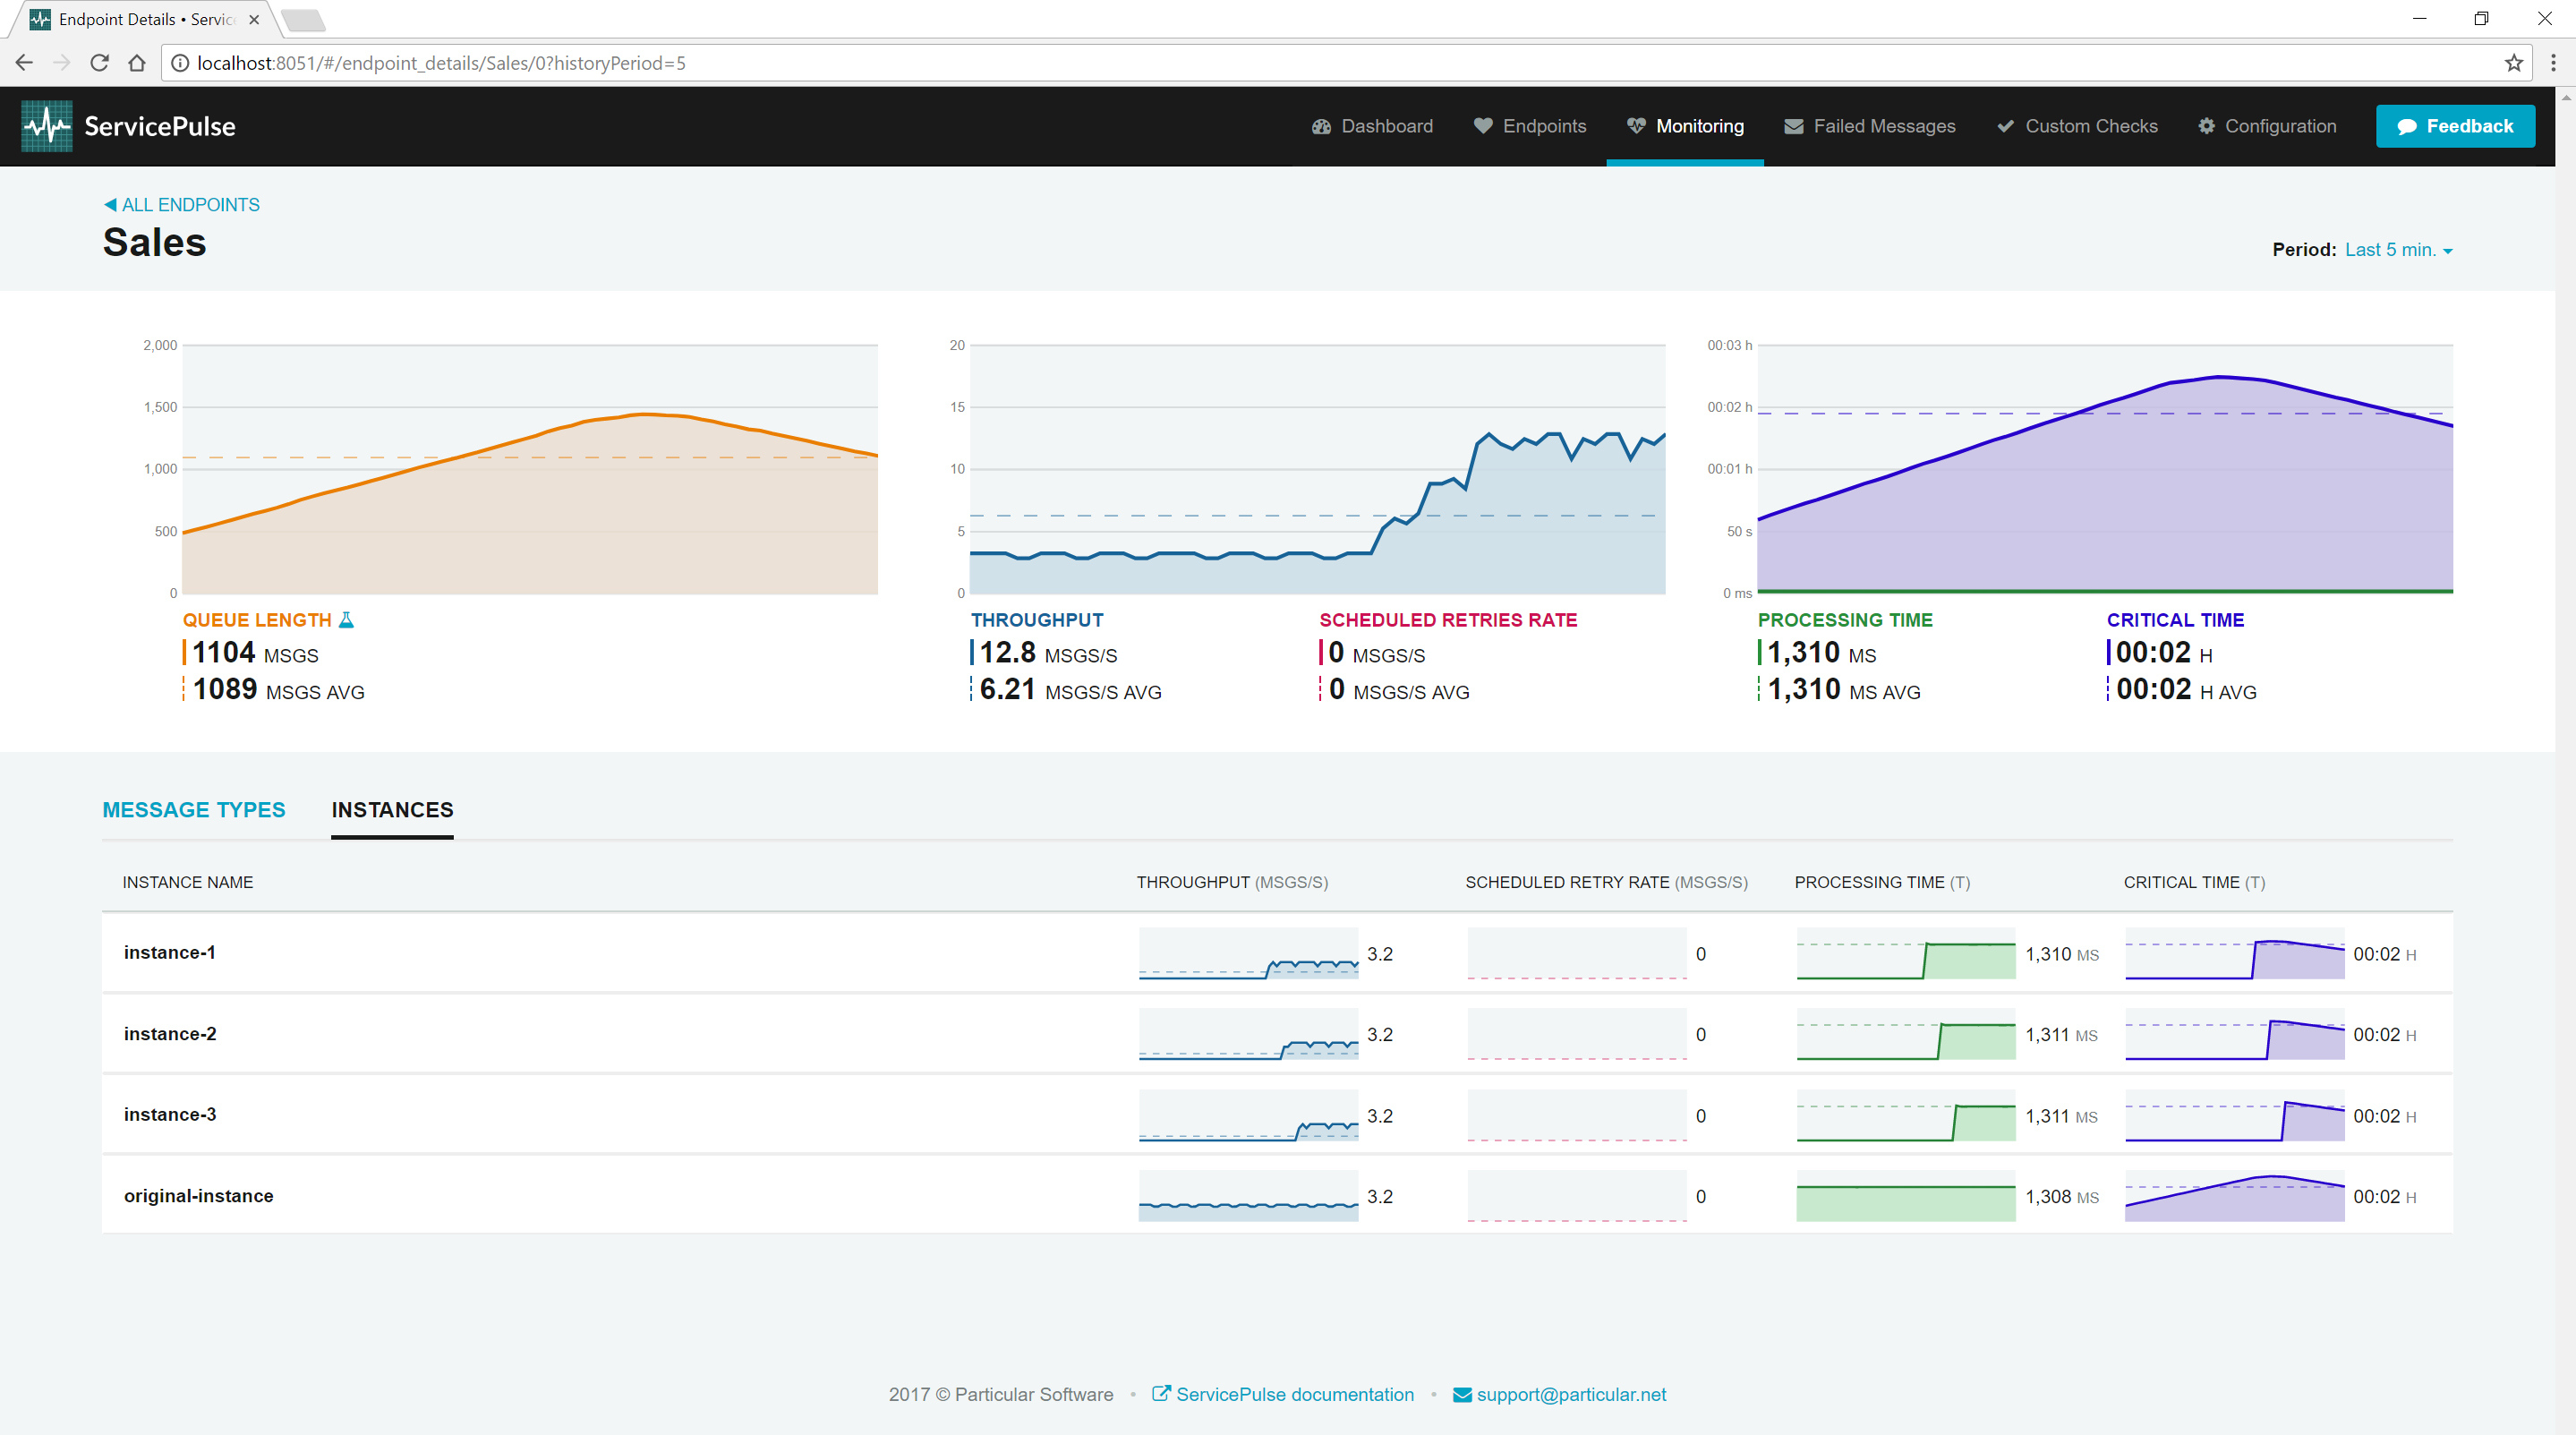Click the ALL ENDPOINTS breadcrumb link
2576x1435 pixels.
pyautogui.click(x=180, y=203)
